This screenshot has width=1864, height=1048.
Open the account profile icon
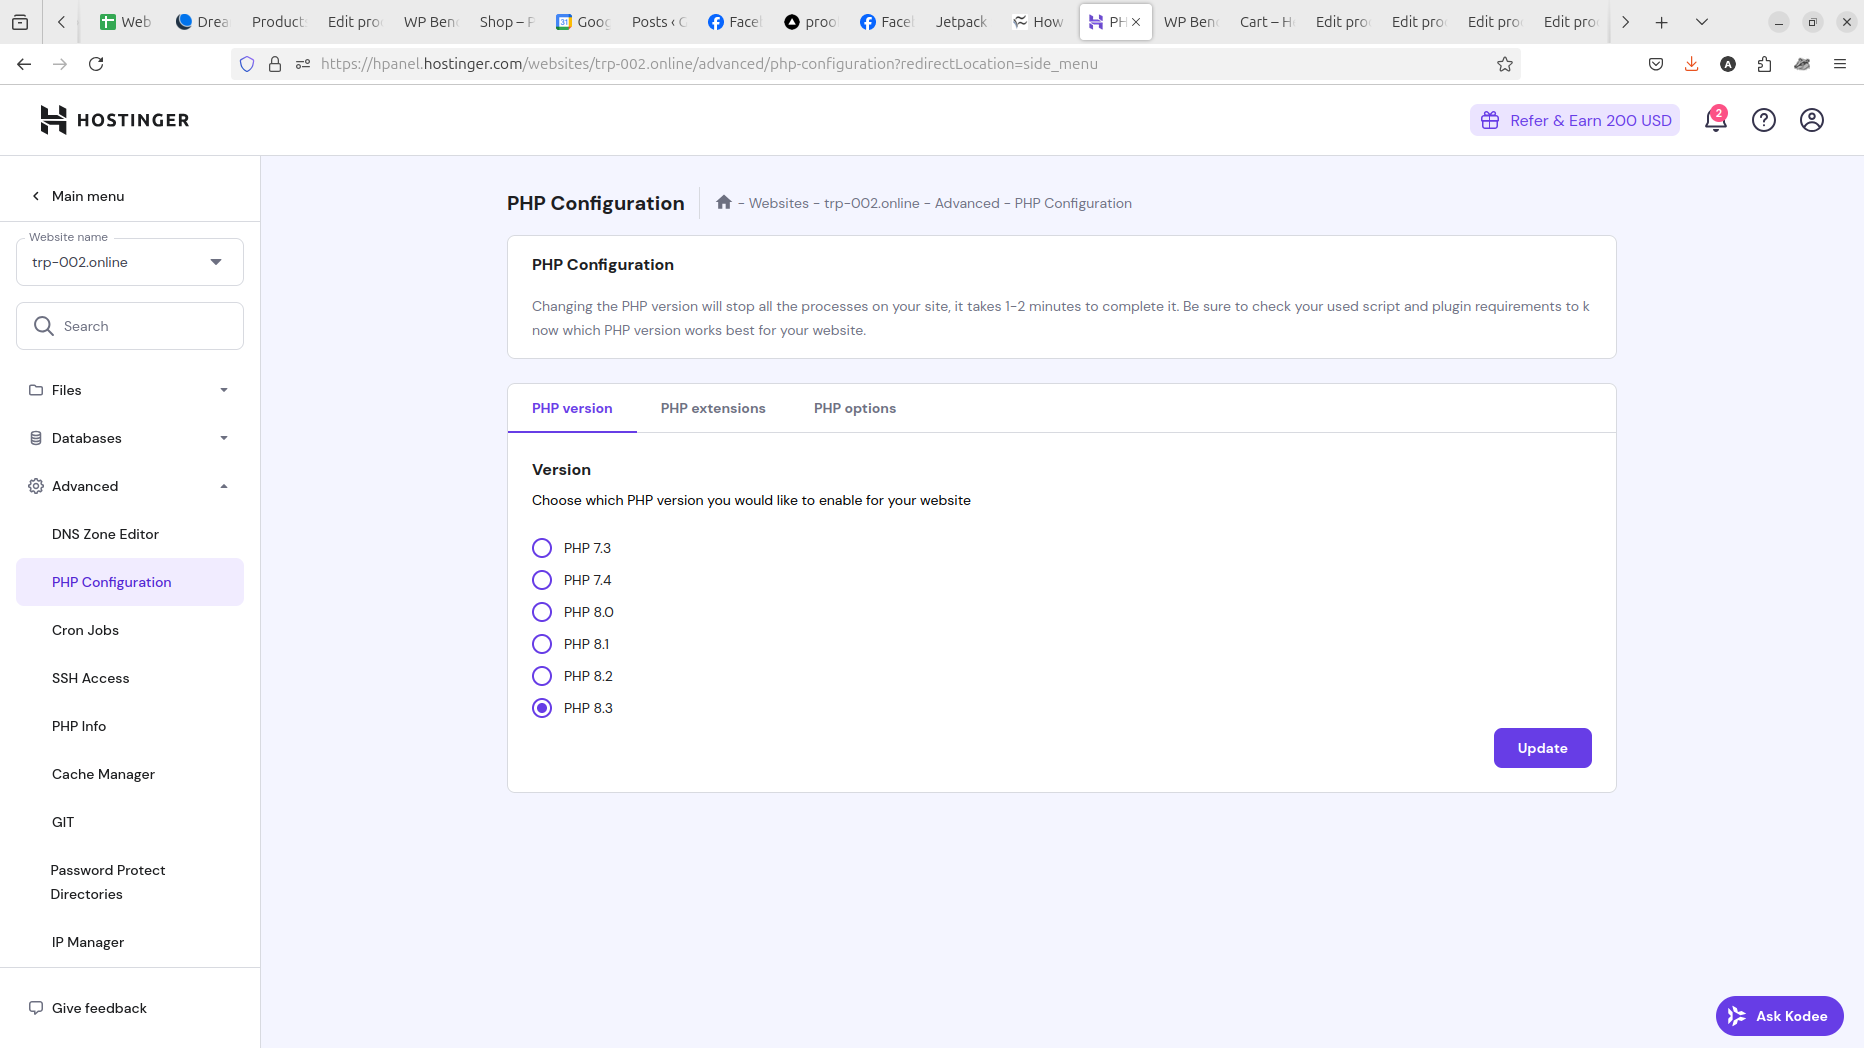point(1811,120)
